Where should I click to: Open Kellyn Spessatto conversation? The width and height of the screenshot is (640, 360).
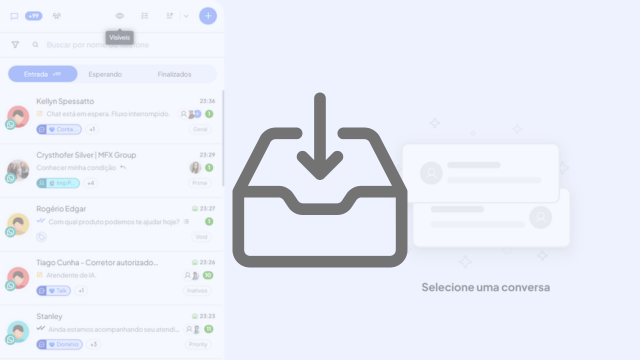[x=111, y=116]
